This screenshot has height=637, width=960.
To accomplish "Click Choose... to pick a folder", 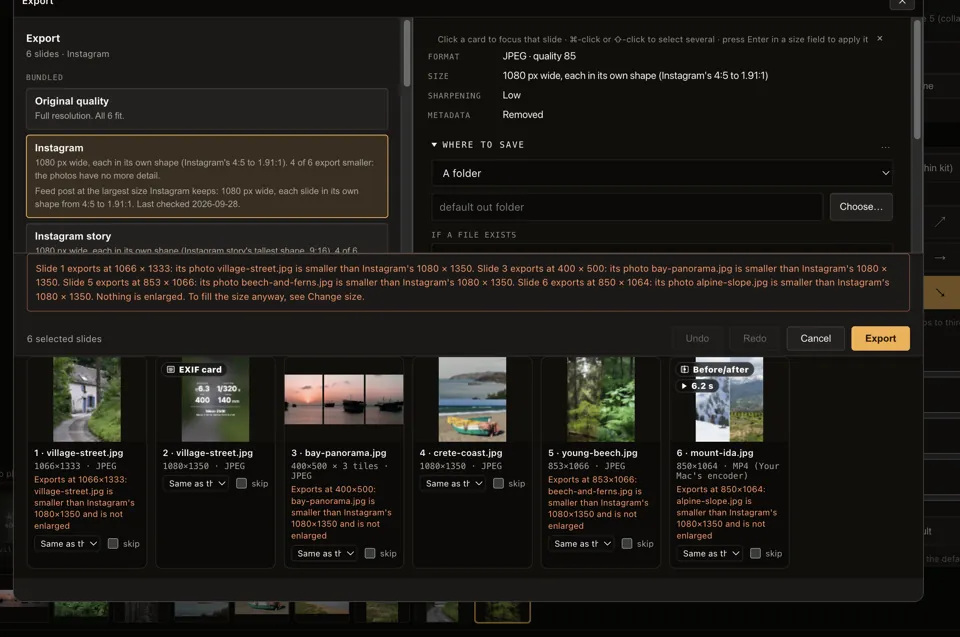I will tap(861, 207).
